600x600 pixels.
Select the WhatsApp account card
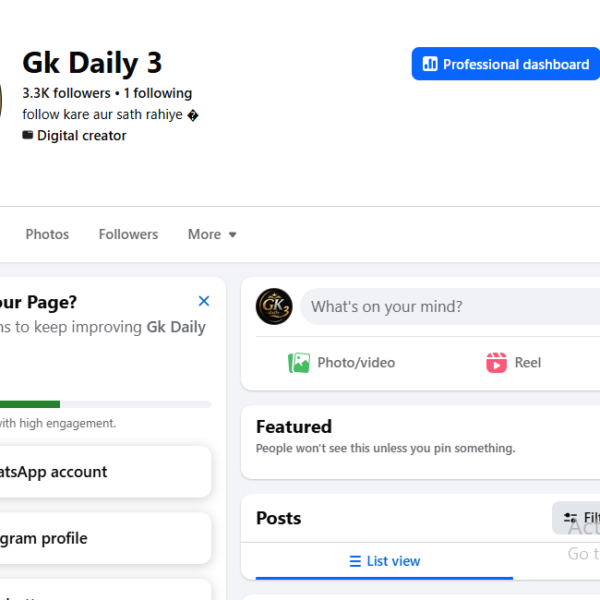[106, 472]
